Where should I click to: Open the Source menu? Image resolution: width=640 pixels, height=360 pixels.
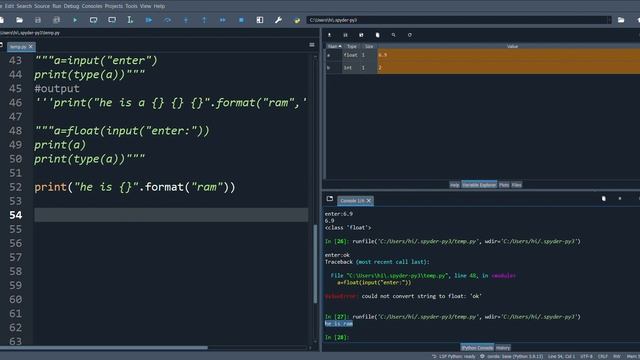tap(42, 6)
